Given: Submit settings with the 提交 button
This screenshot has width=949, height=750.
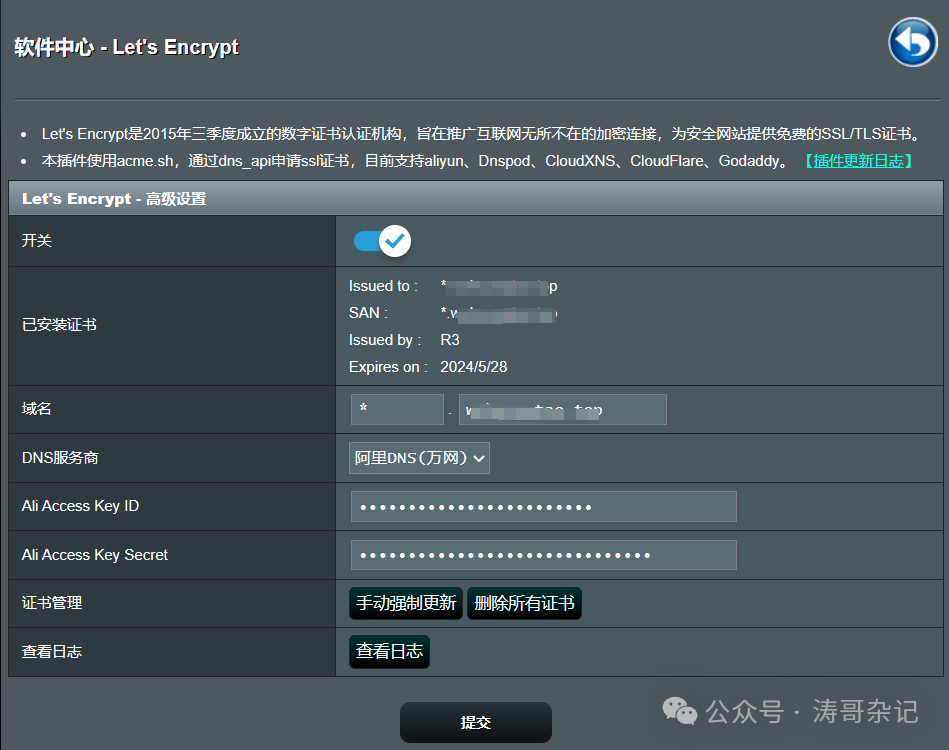Looking at the screenshot, I should 475,722.
